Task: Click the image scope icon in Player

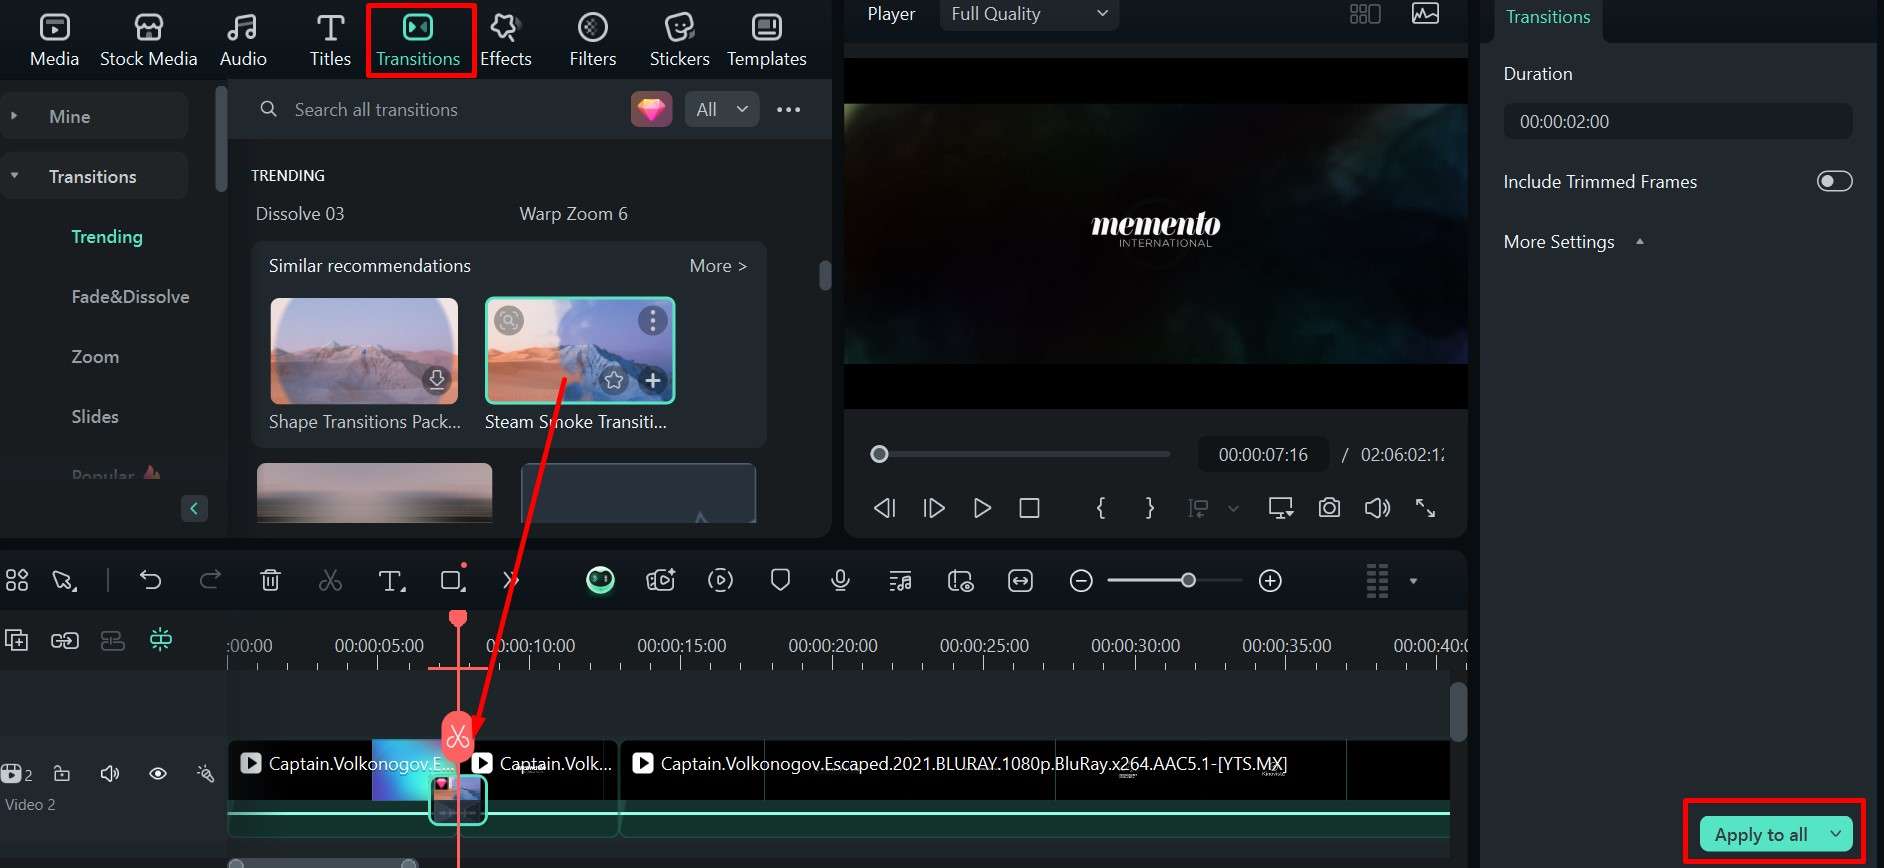Action: (x=1425, y=14)
